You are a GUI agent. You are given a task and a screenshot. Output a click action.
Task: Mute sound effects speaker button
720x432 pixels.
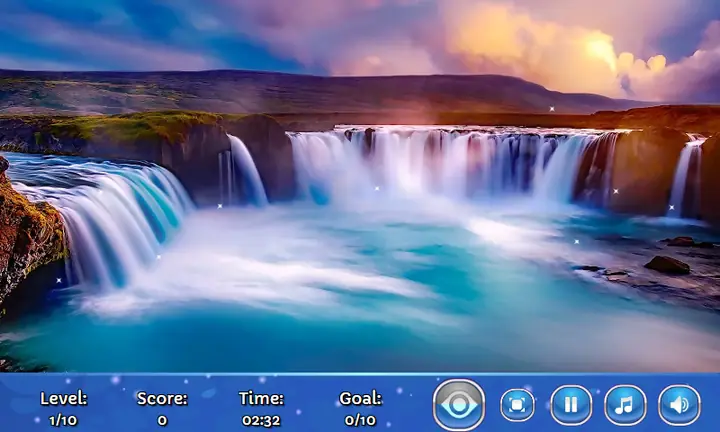click(680, 405)
